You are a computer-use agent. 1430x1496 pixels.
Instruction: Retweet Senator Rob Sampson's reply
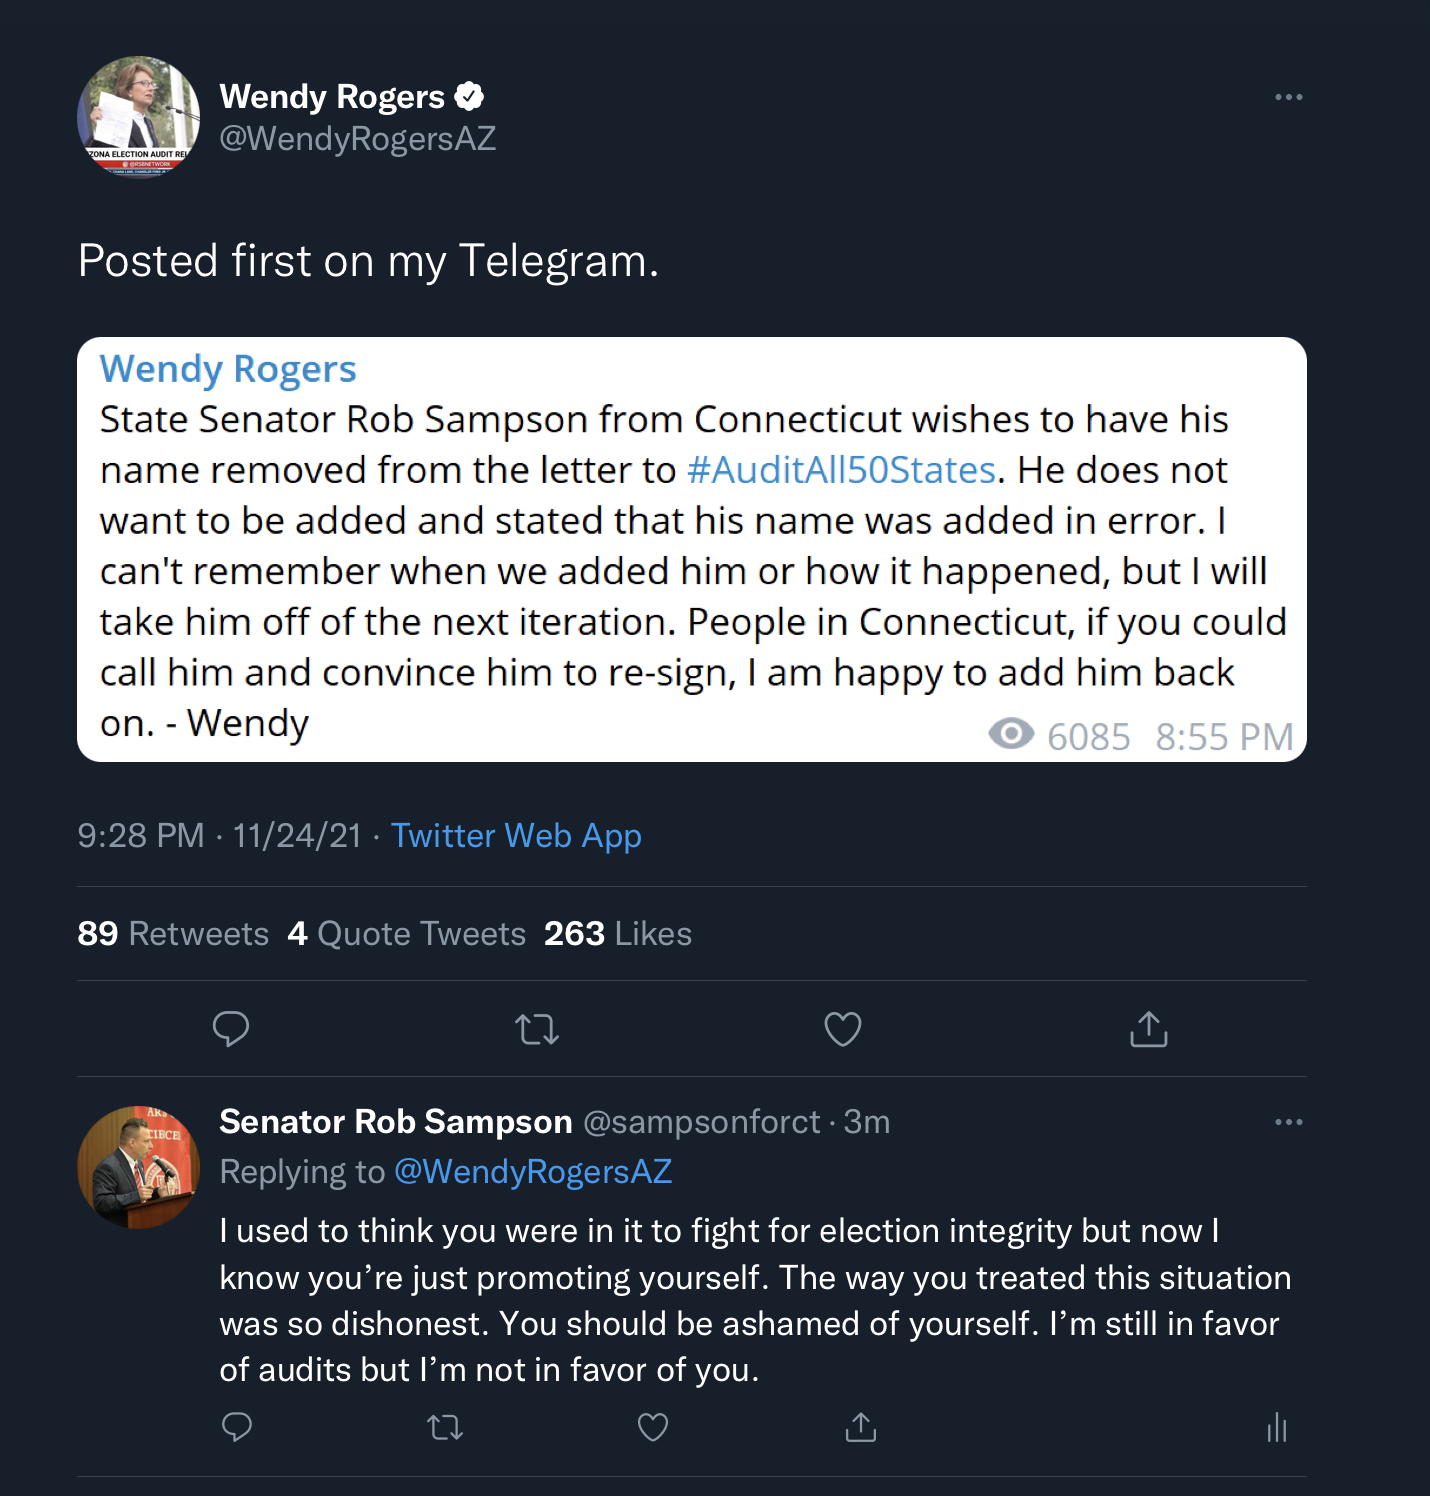tap(445, 1427)
